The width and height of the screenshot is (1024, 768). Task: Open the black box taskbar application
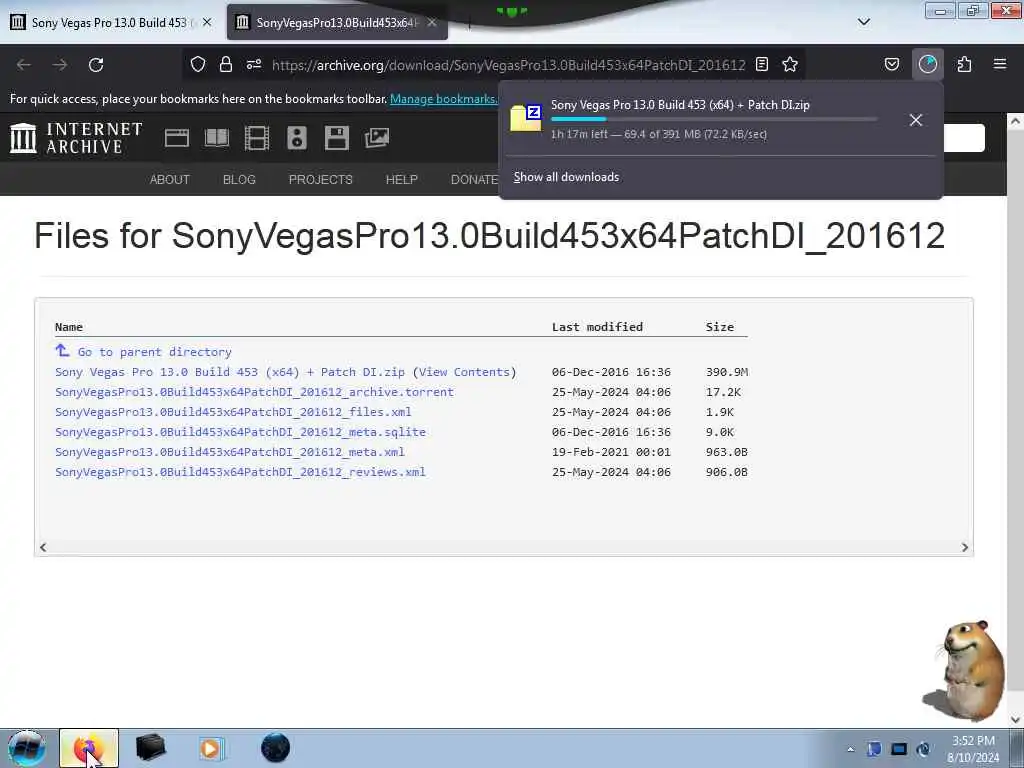tap(151, 748)
